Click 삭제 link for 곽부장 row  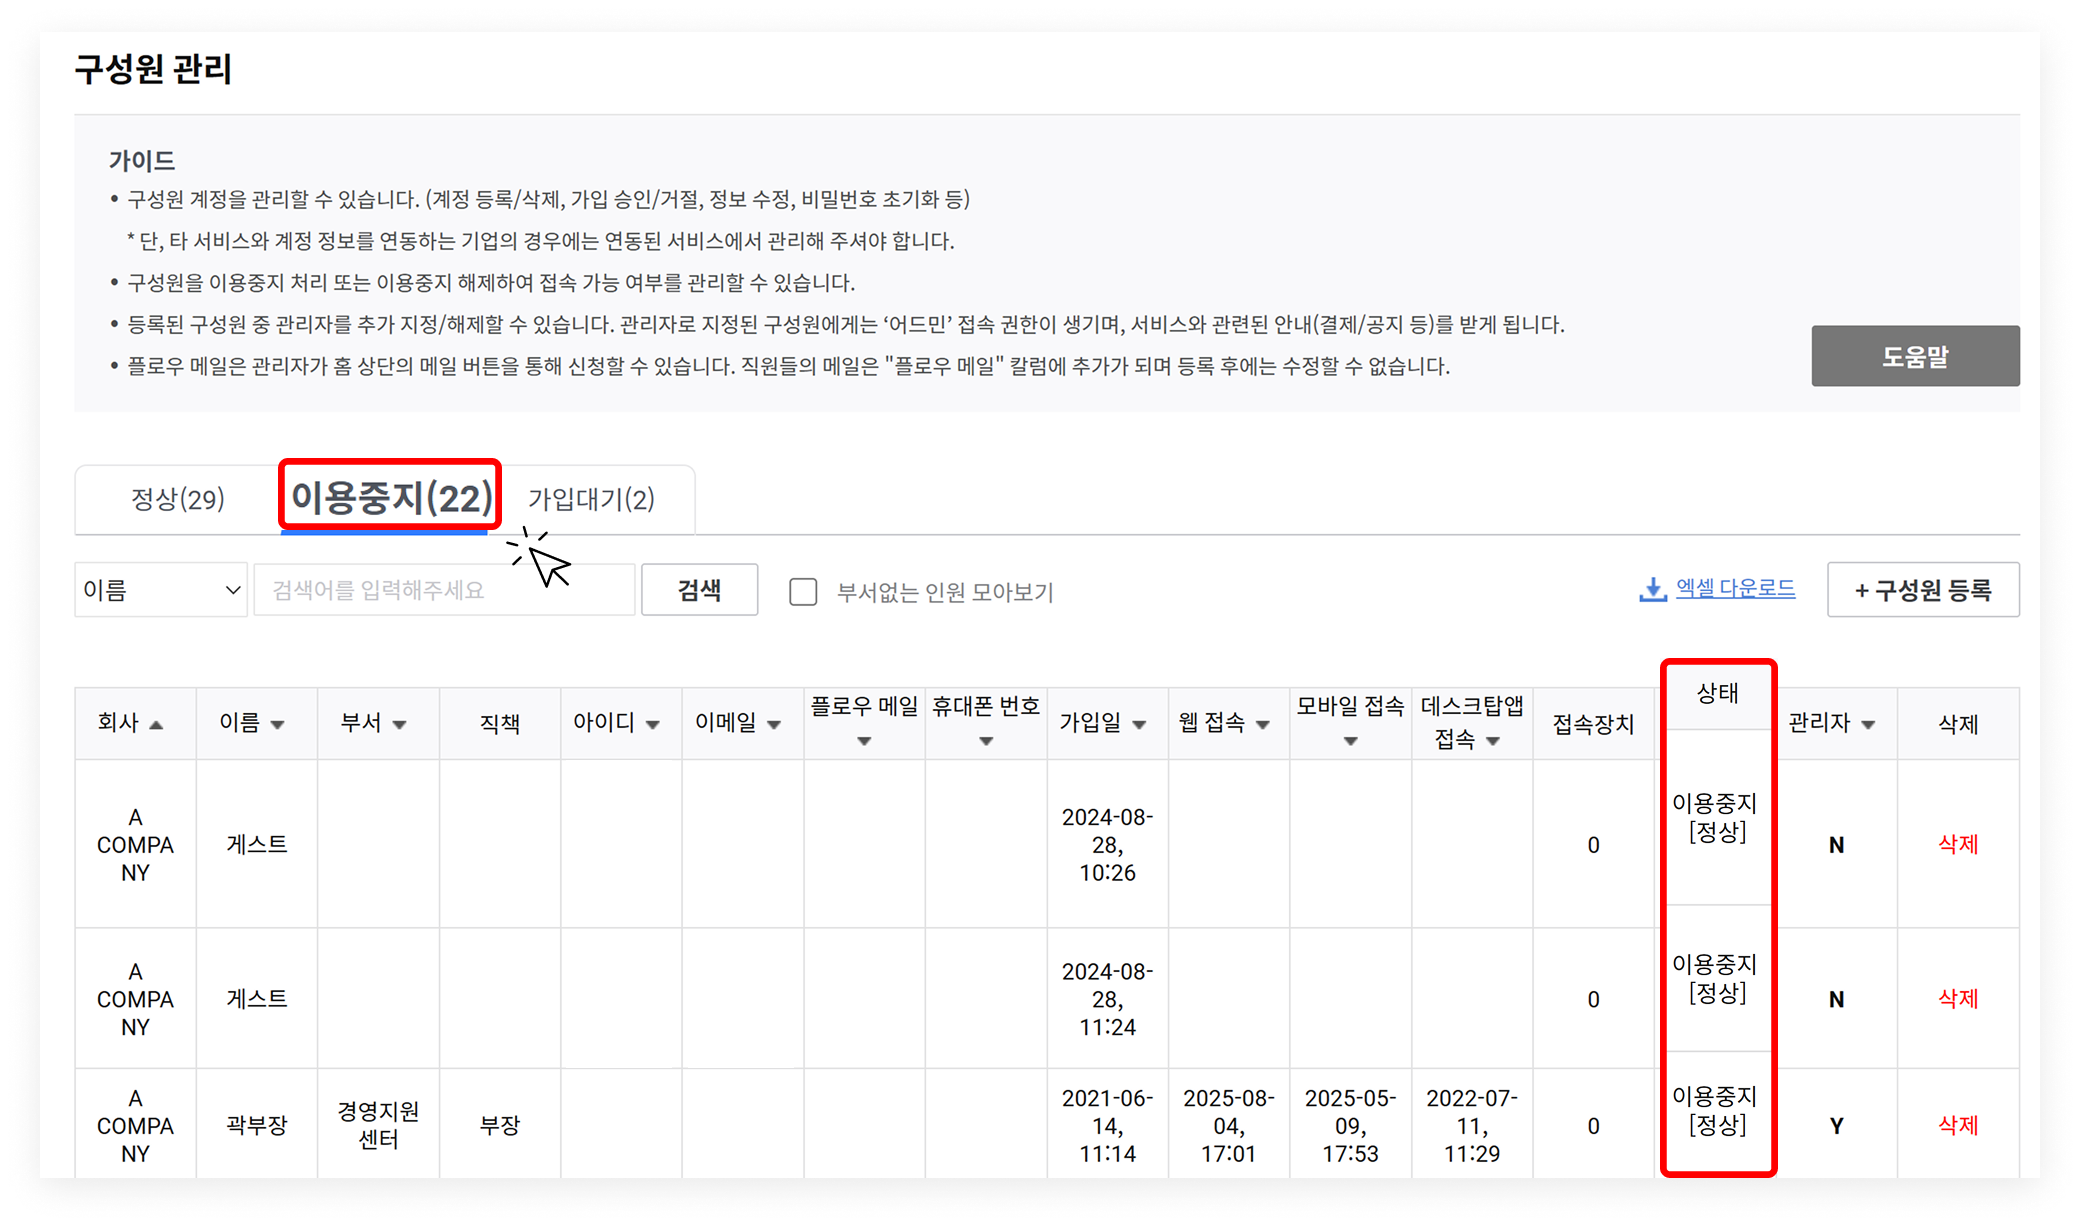[1957, 1125]
